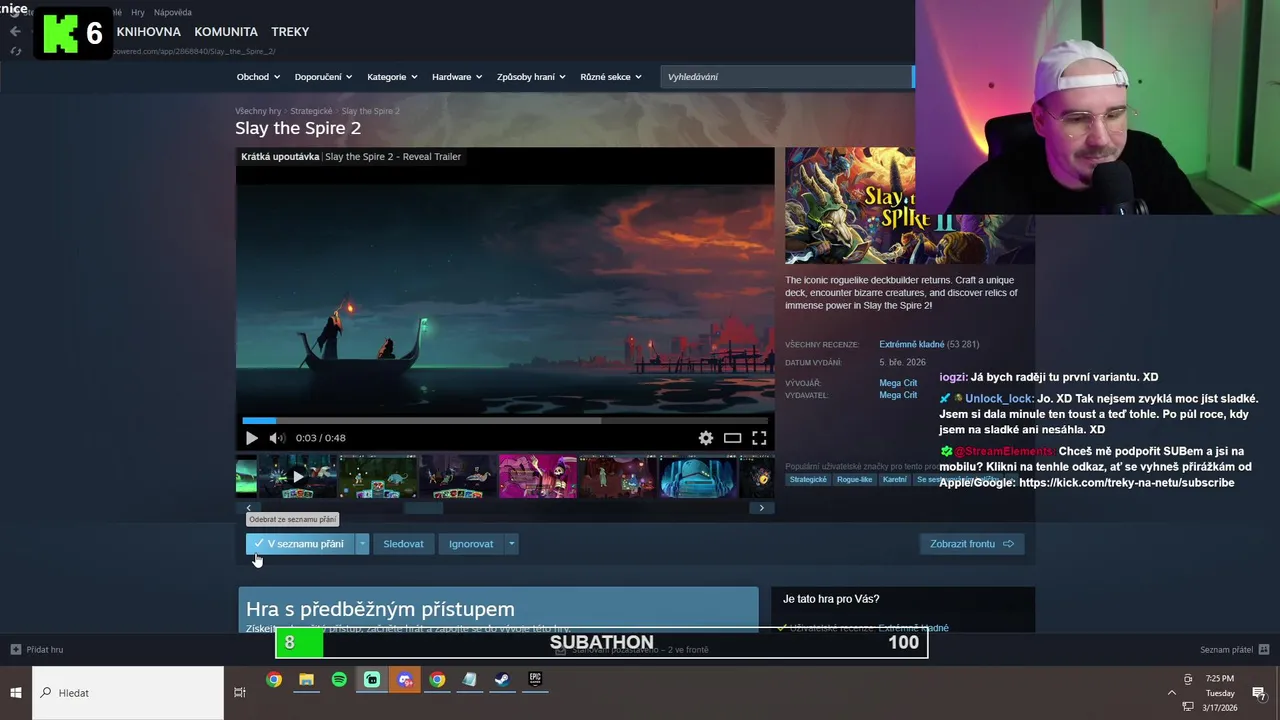Open the notepad-style app on taskbar
Viewport: 1280px width, 720px height.
tap(470, 680)
